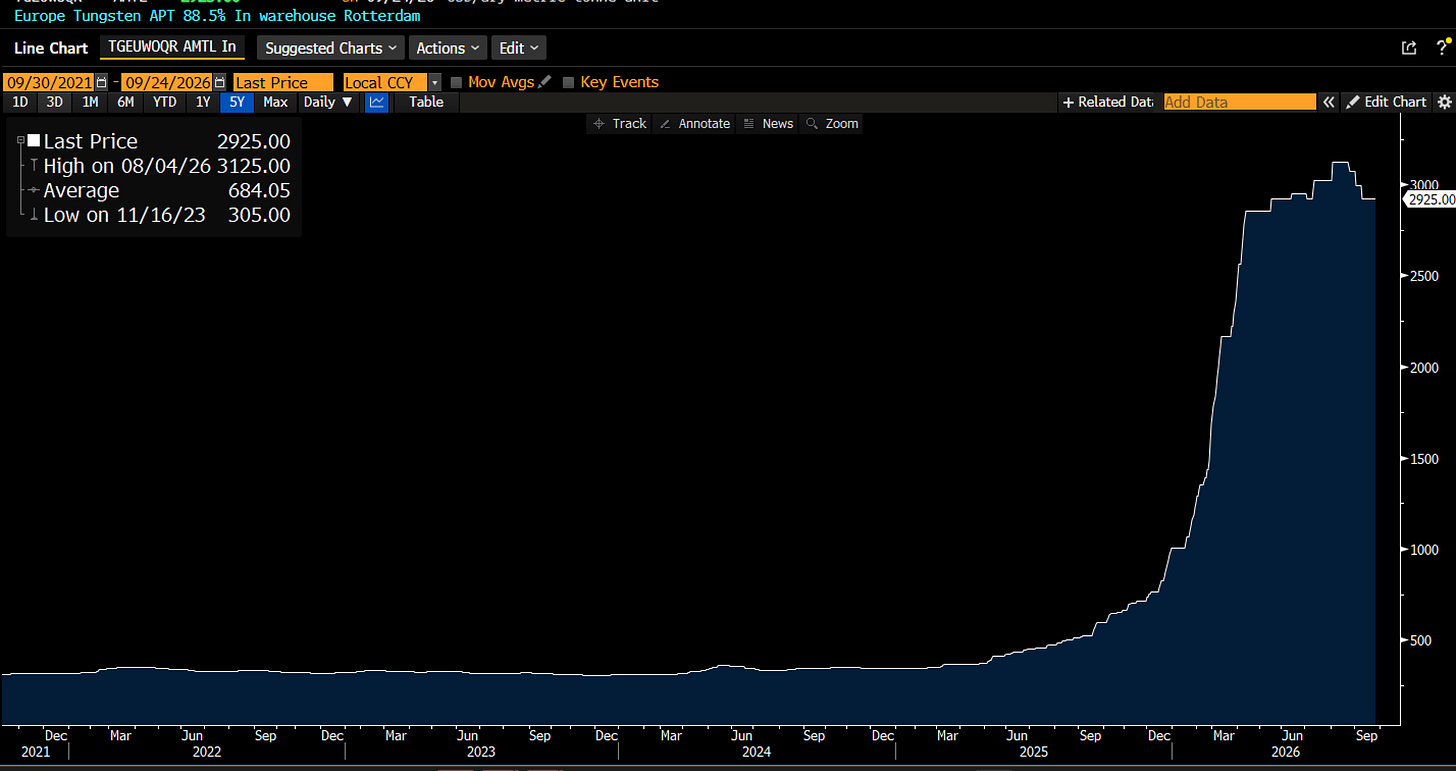Open the export/share icon at top right
Screen dimensions: 1456x771
point(1409,47)
